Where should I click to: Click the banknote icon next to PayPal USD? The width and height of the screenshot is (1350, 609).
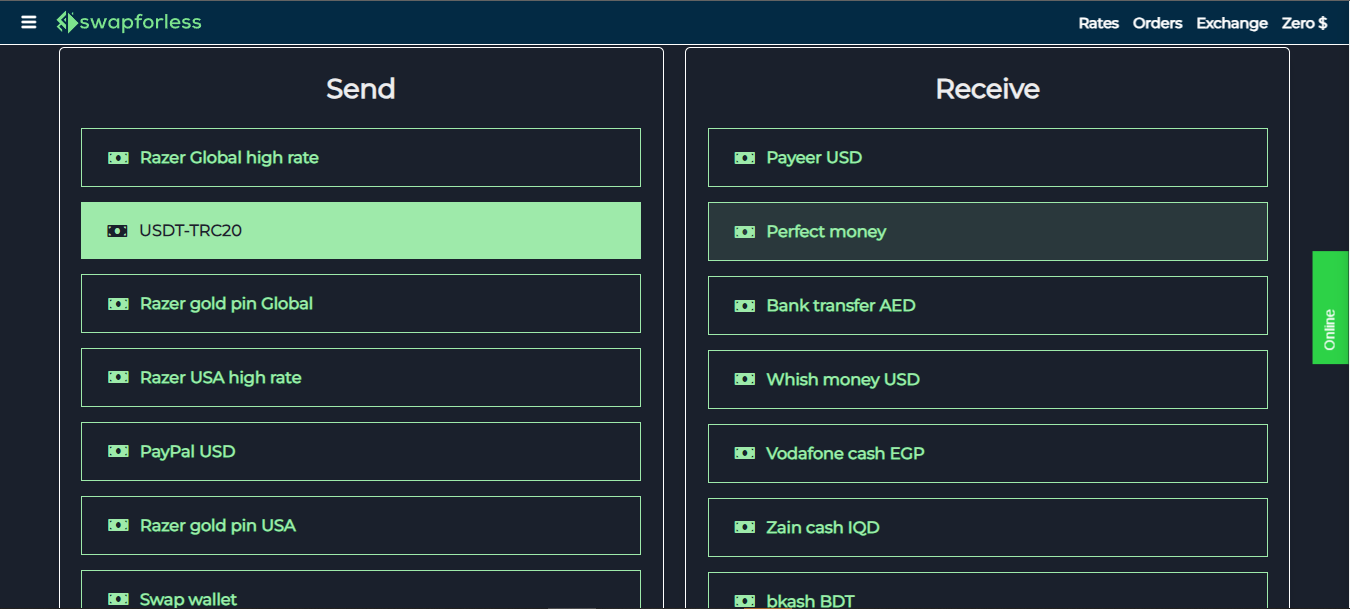click(117, 451)
